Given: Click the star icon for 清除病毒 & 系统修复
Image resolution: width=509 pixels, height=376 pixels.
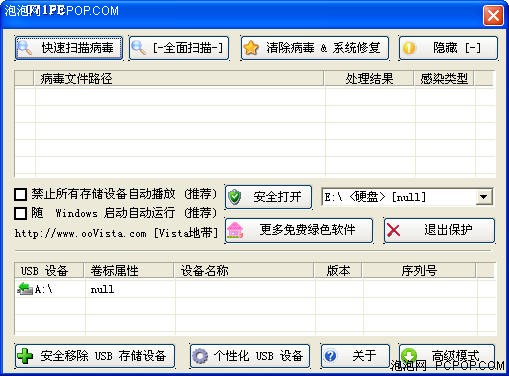Looking at the screenshot, I should click(x=251, y=48).
